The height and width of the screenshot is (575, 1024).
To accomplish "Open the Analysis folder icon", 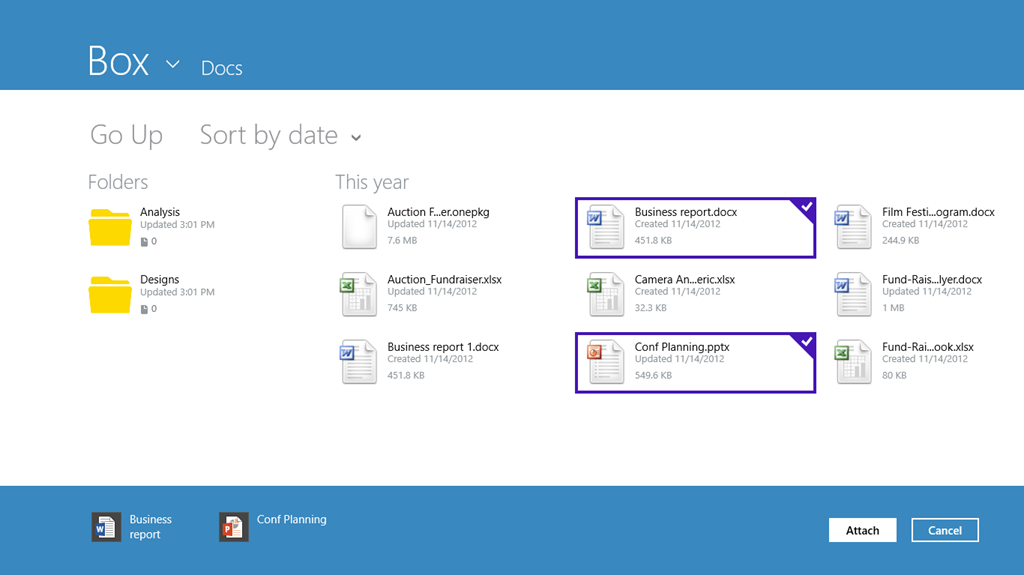I will pos(110,227).
